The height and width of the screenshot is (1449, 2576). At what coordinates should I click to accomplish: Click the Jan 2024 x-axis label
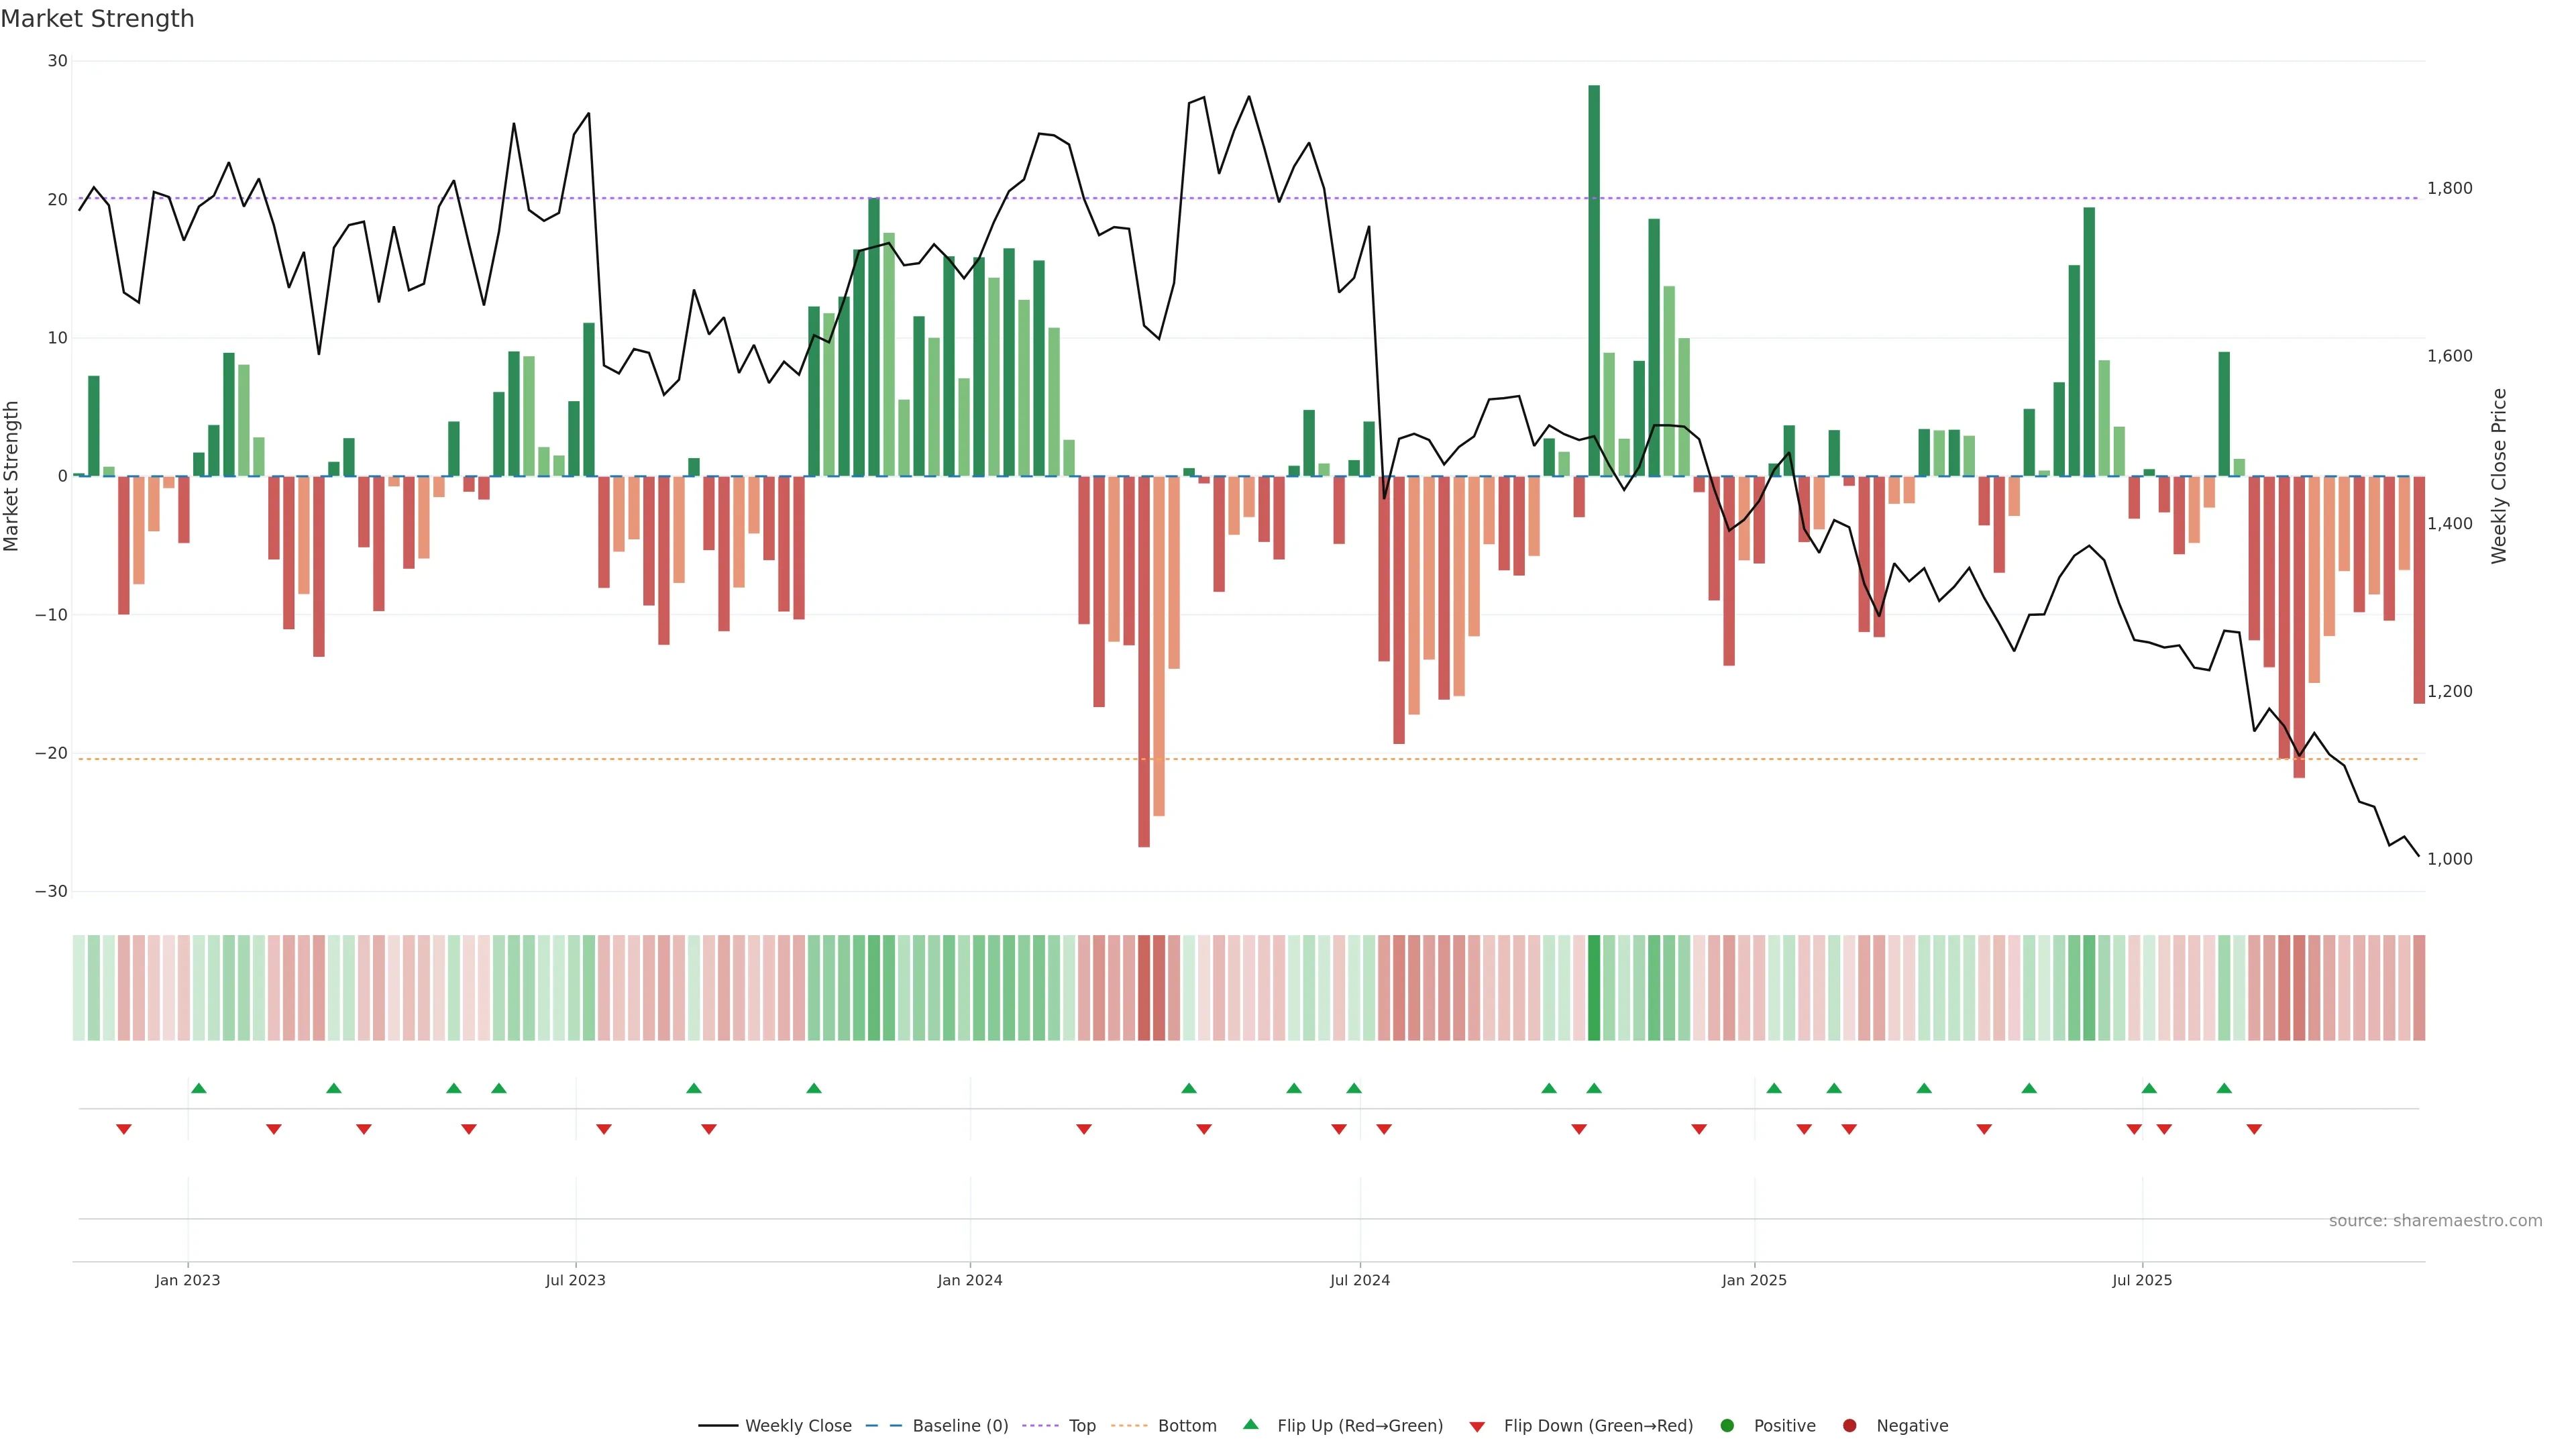coord(969,1280)
